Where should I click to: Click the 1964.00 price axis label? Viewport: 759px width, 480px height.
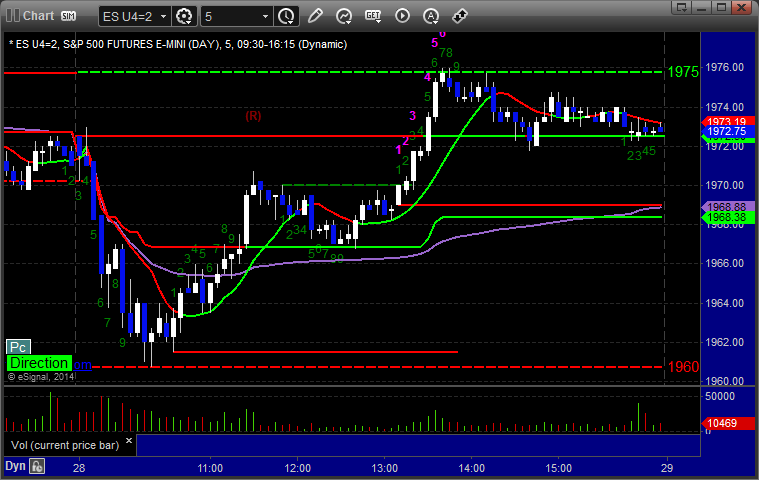tap(725, 303)
